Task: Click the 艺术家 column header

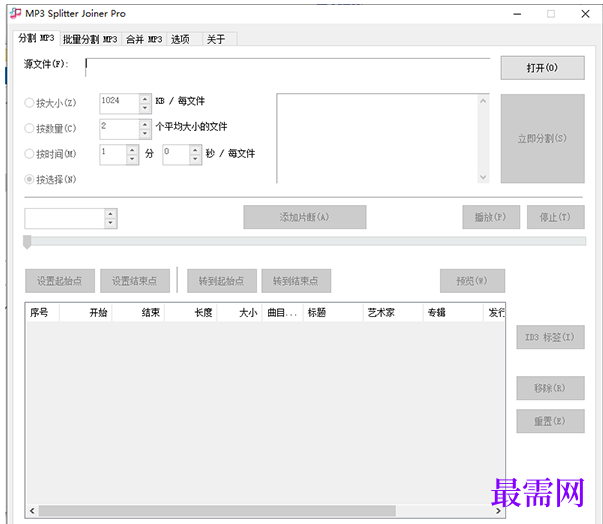Action: pos(393,313)
